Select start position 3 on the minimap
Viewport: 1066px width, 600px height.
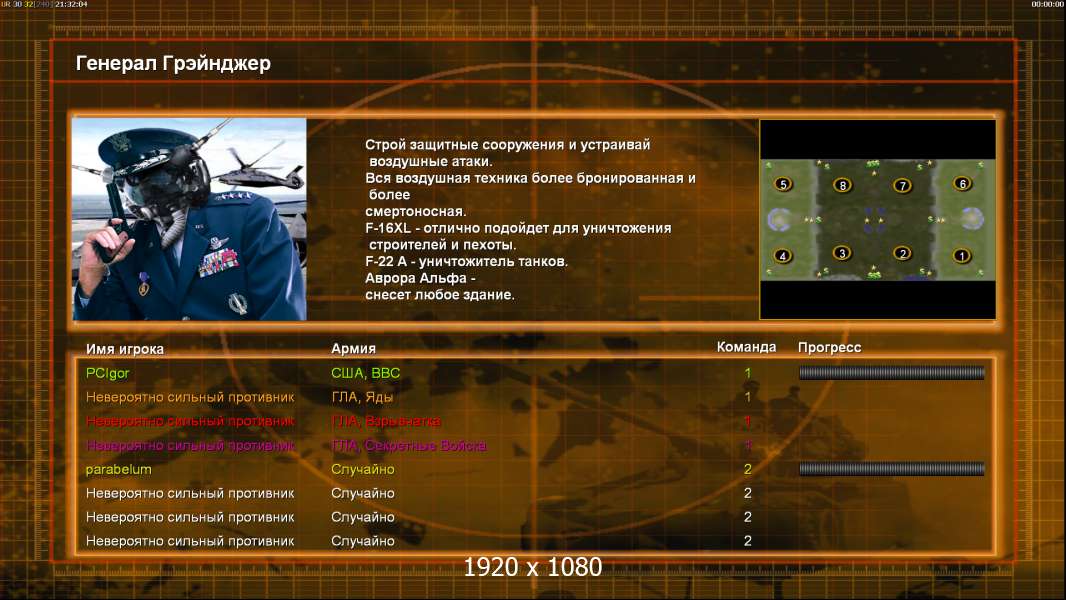click(x=842, y=253)
